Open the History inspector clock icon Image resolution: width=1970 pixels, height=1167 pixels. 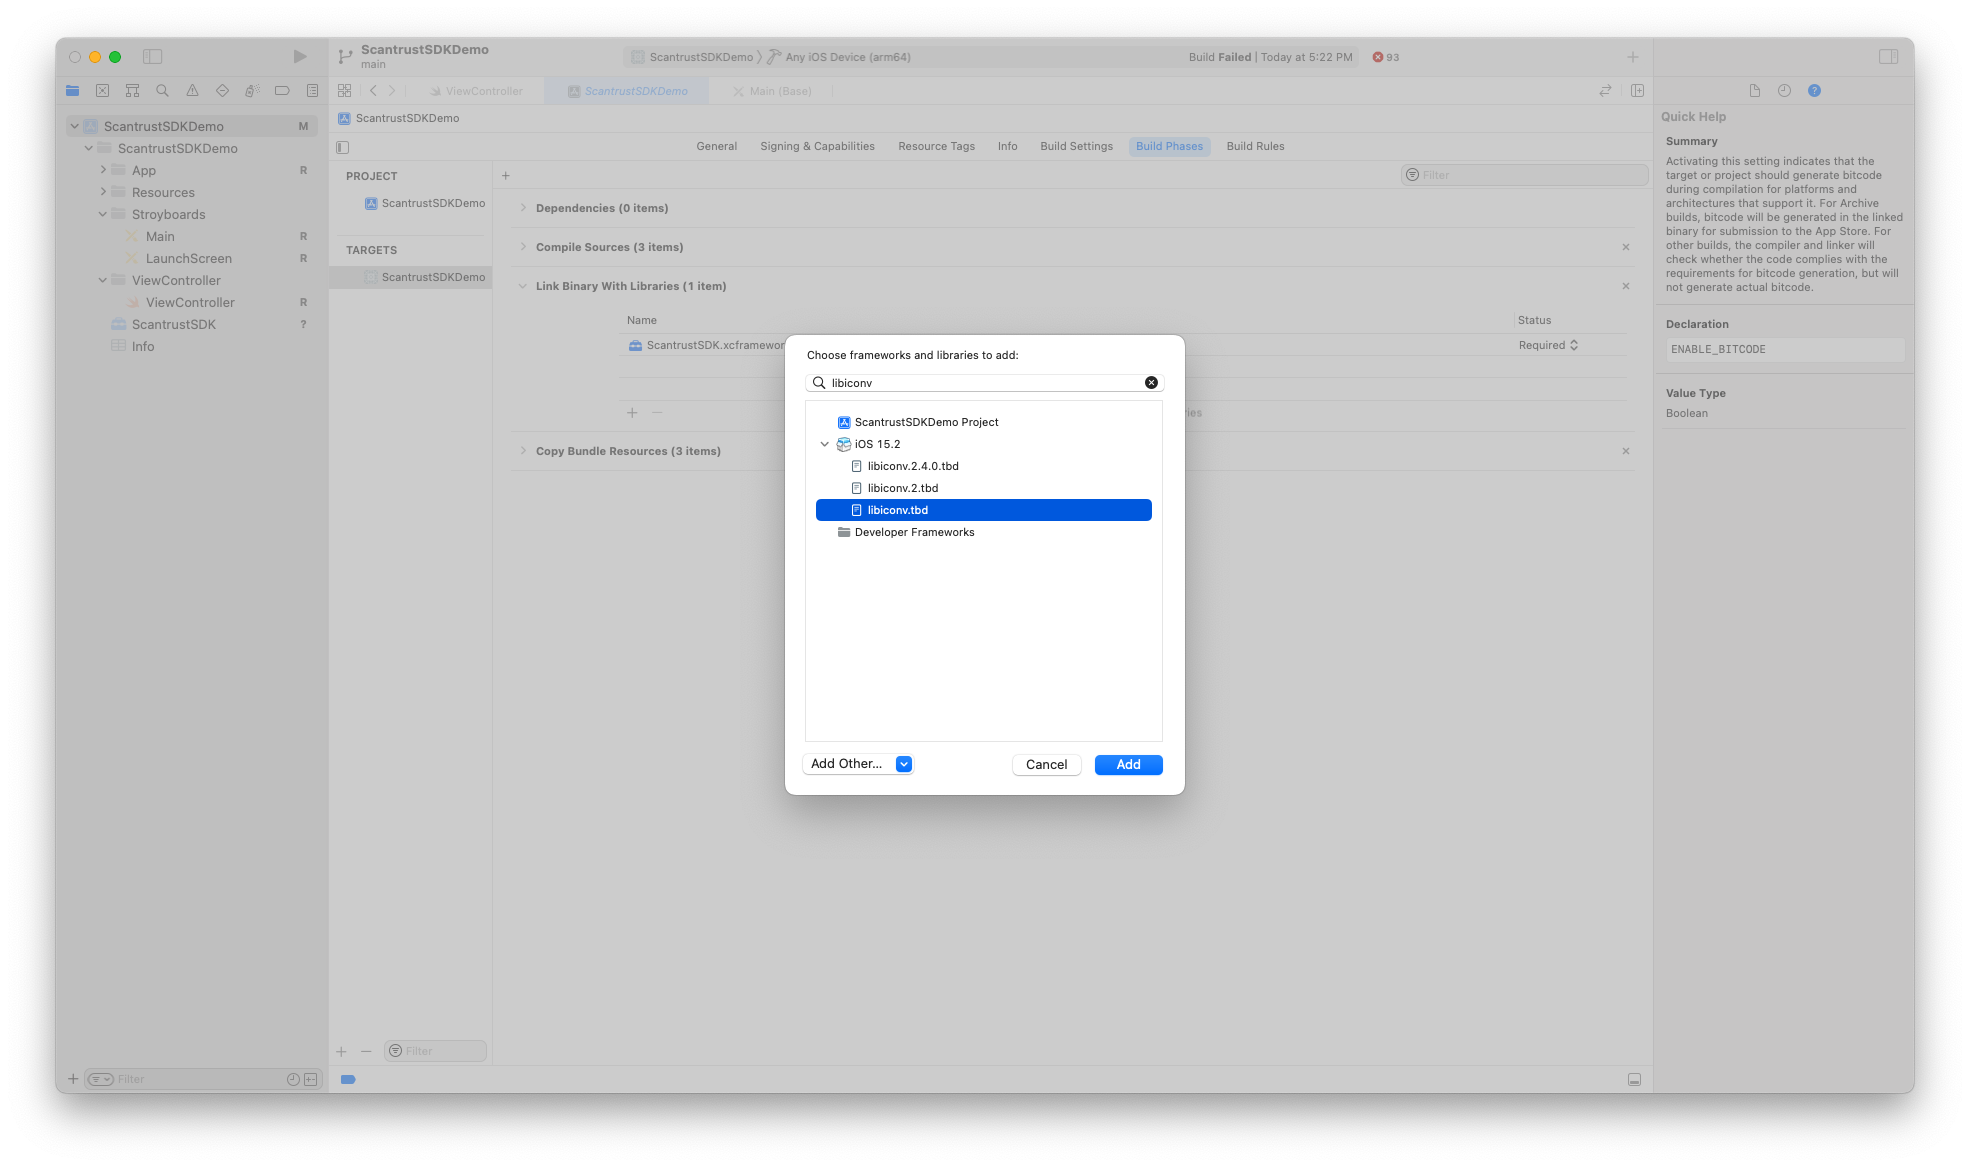point(1784,91)
